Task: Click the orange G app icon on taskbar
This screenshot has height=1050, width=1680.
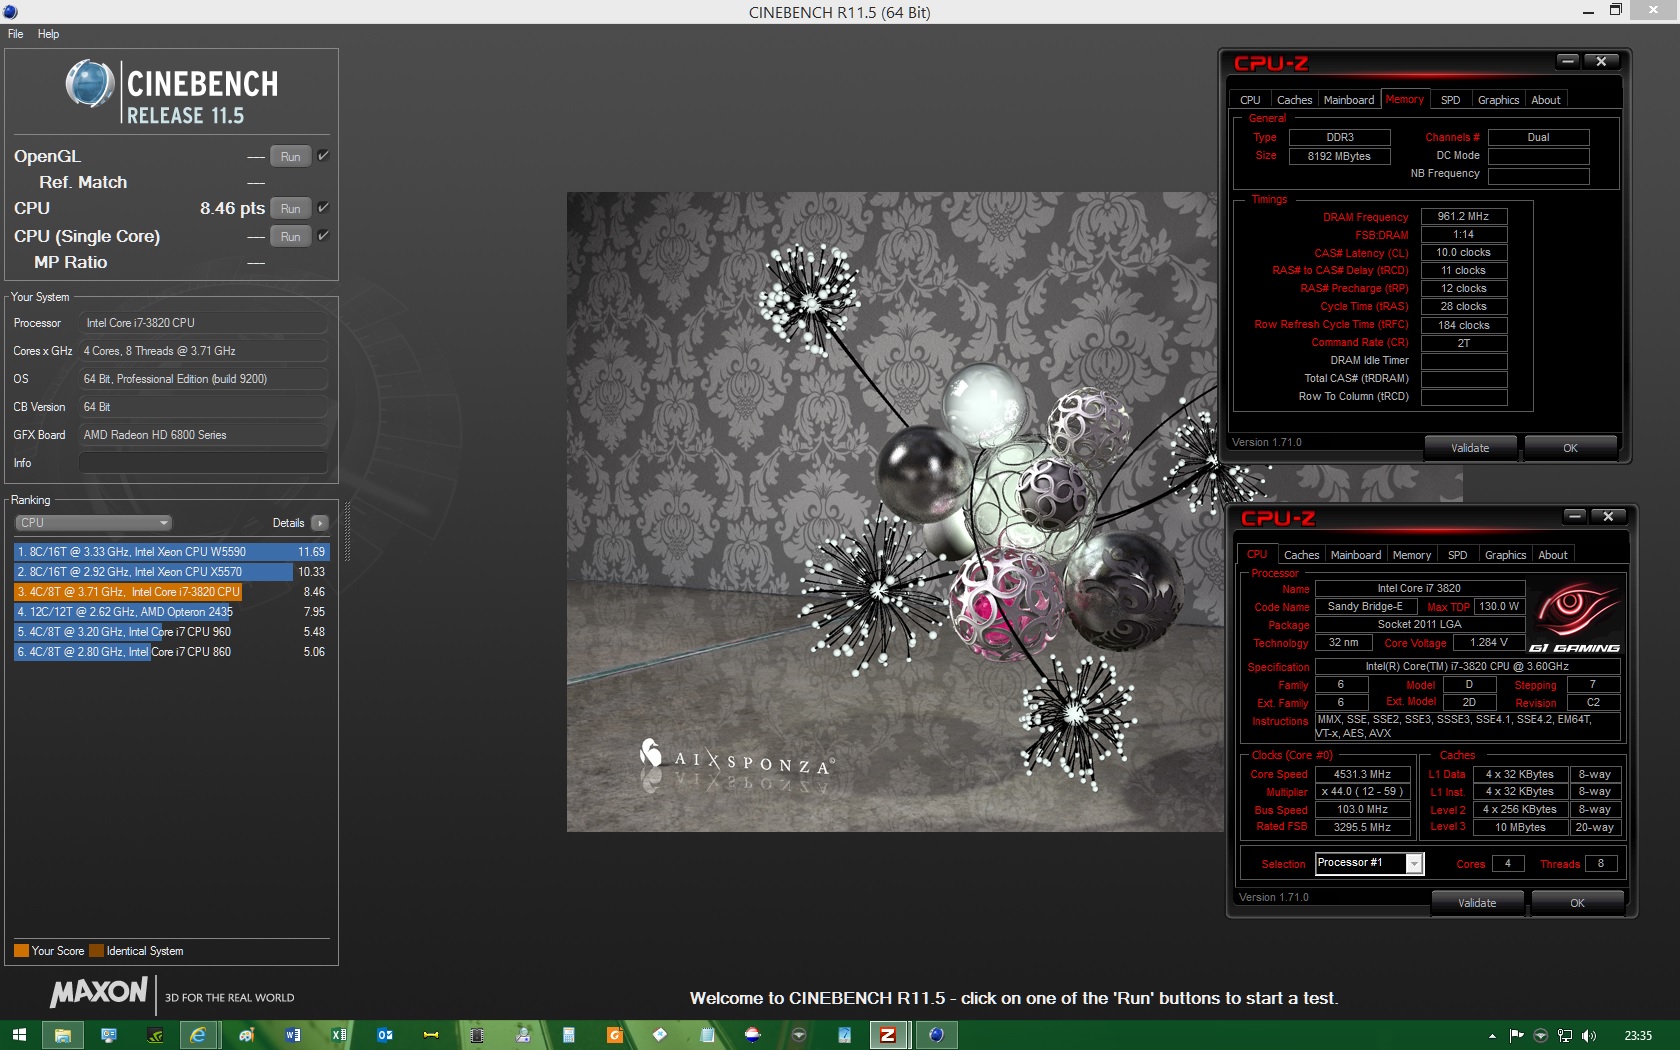Action: click(x=615, y=1035)
